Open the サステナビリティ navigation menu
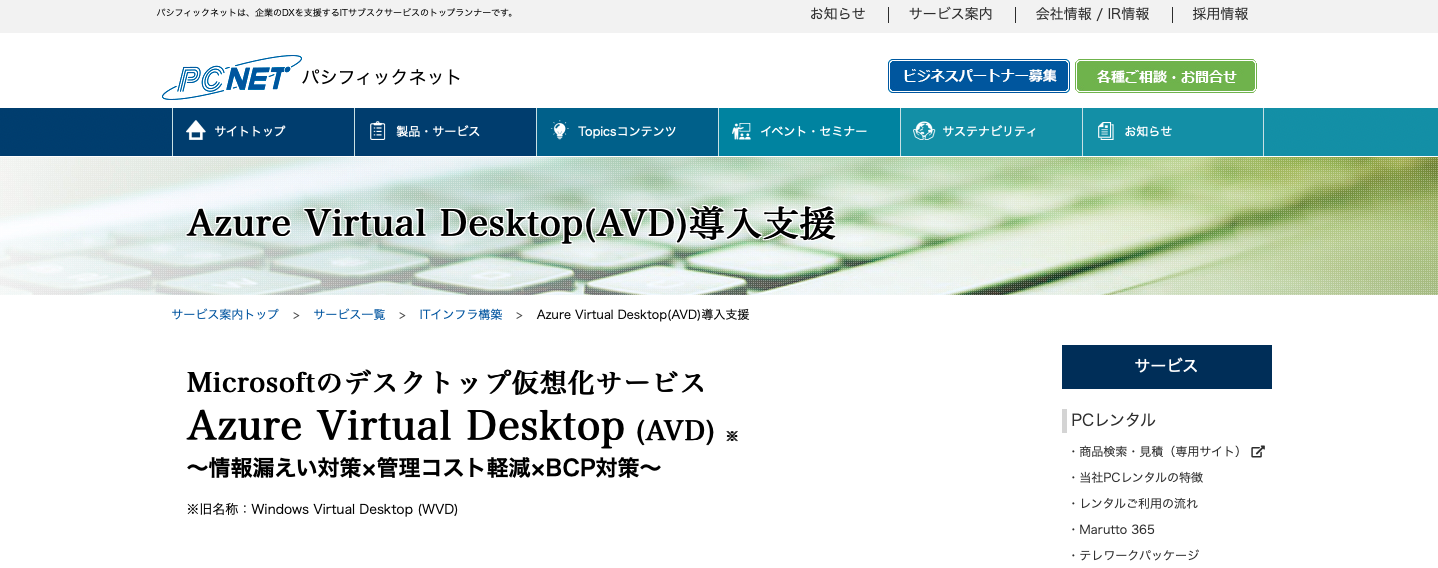This screenshot has height=568, width=1438. pyautogui.click(x=991, y=132)
